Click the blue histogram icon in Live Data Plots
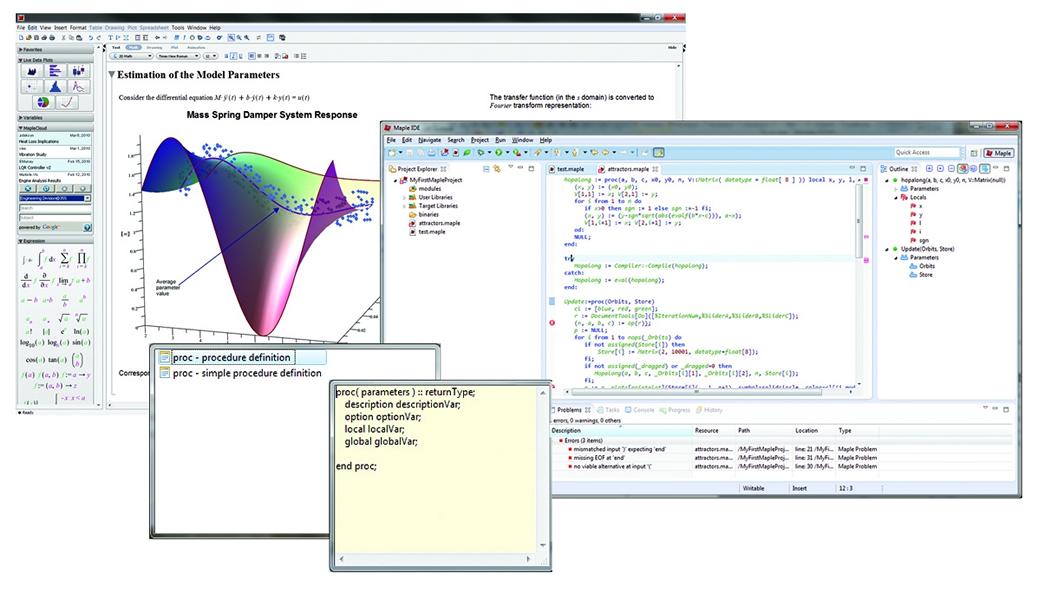Screen dimensions: 1038x600 [55, 87]
